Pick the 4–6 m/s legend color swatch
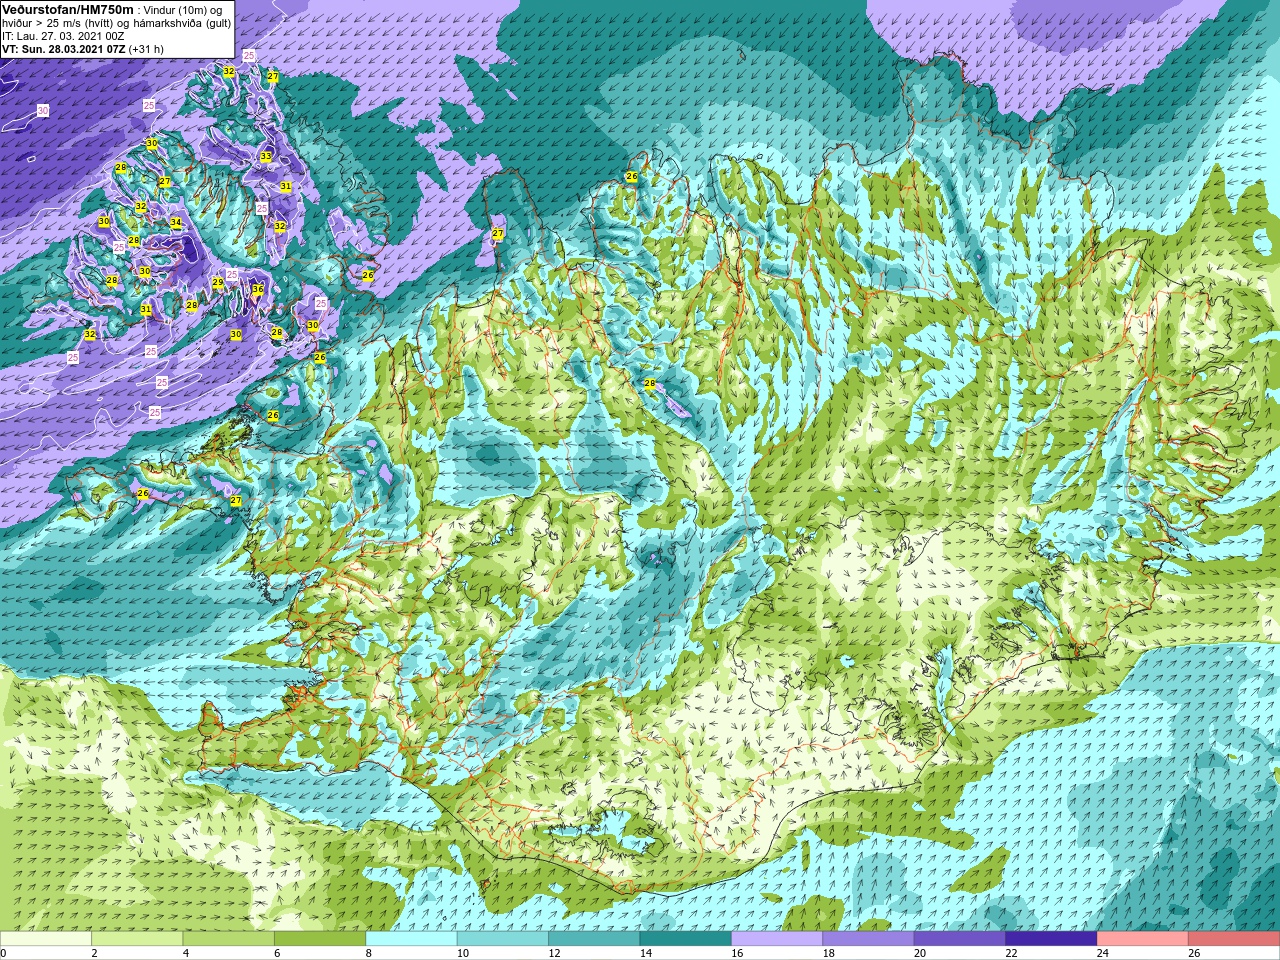Viewport: 1280px width, 960px height. click(x=229, y=939)
